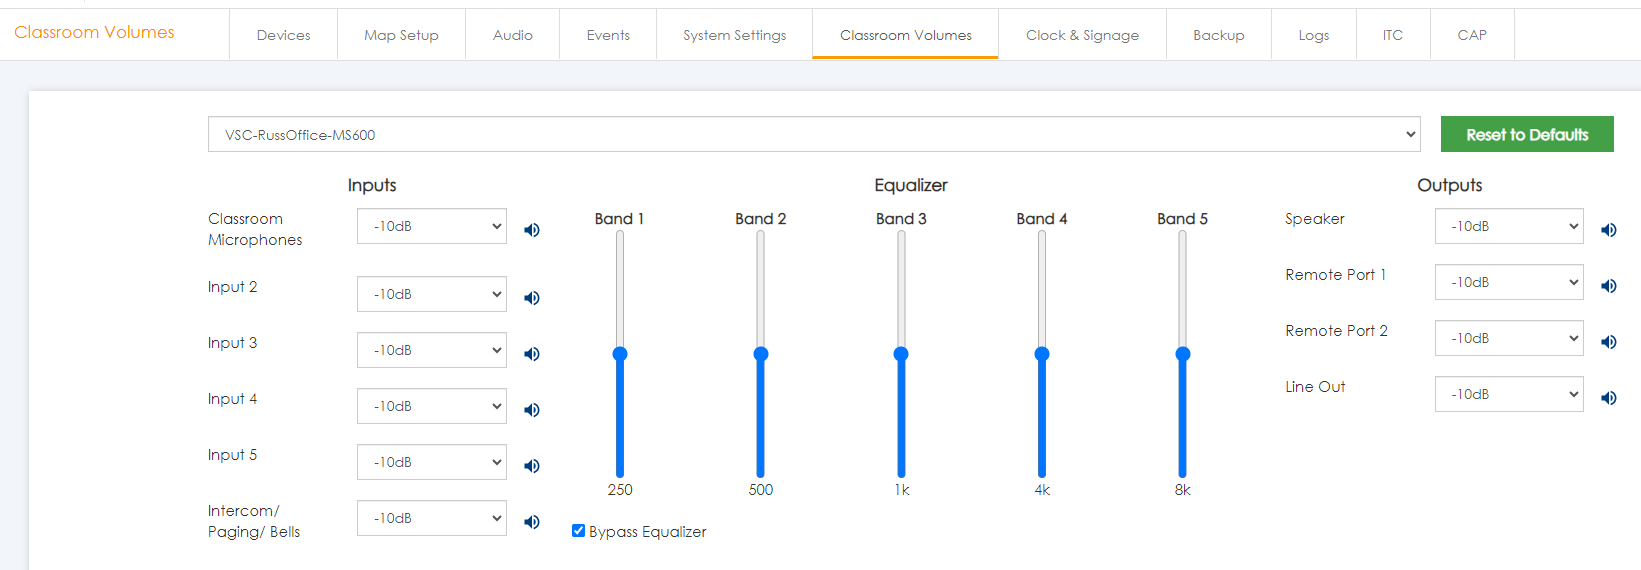Open the Line Out level dropdown
The width and height of the screenshot is (1641, 570).
pos(1508,394)
